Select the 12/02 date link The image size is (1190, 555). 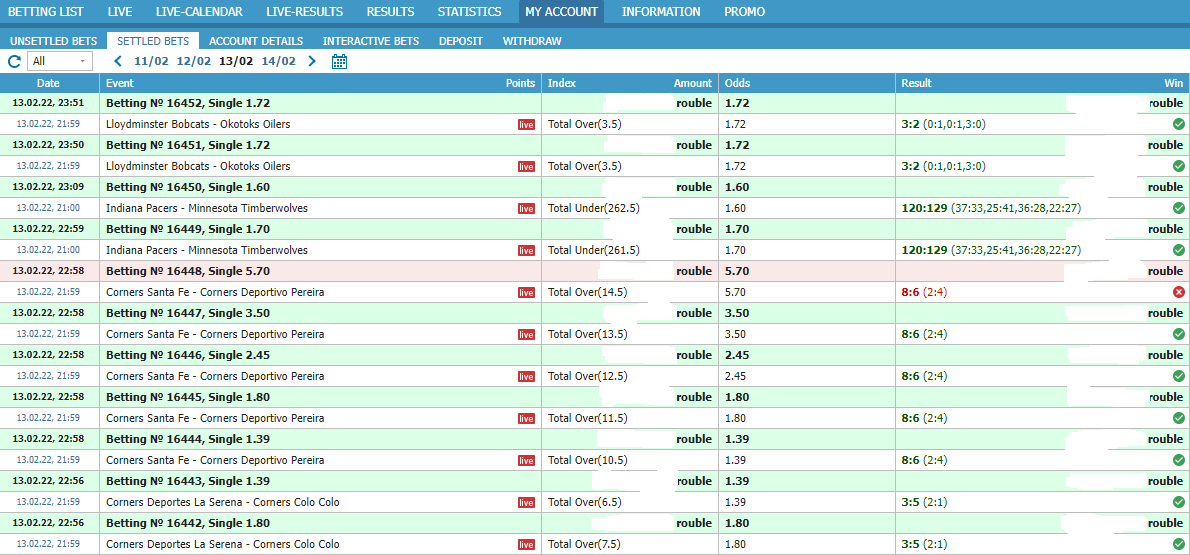[193, 61]
